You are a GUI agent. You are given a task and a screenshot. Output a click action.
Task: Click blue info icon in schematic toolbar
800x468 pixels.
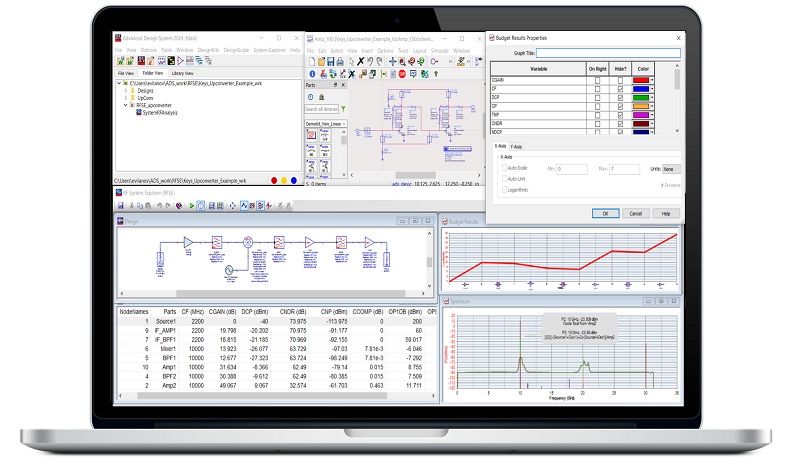pyautogui.click(x=312, y=75)
